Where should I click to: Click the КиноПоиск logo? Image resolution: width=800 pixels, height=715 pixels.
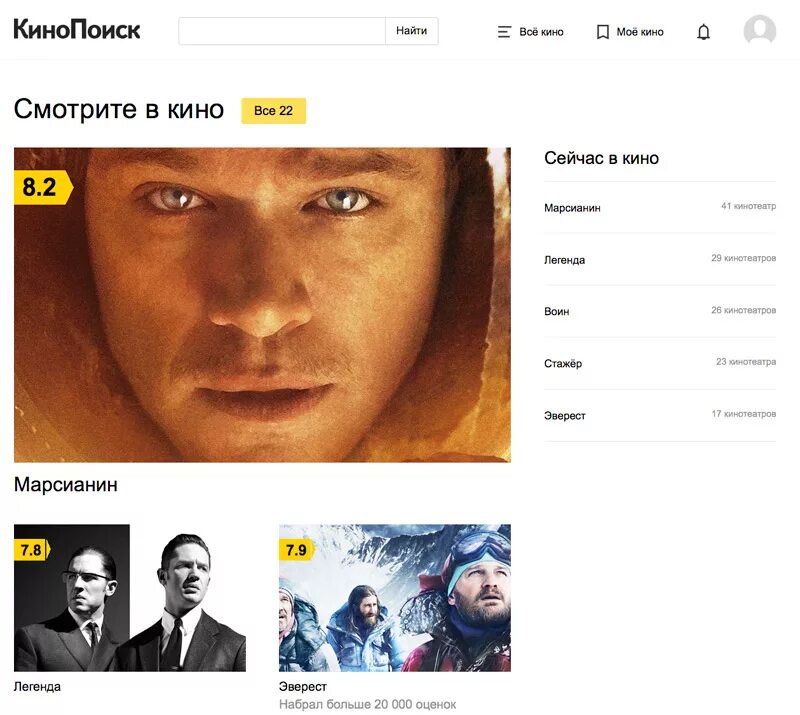pos(77,30)
